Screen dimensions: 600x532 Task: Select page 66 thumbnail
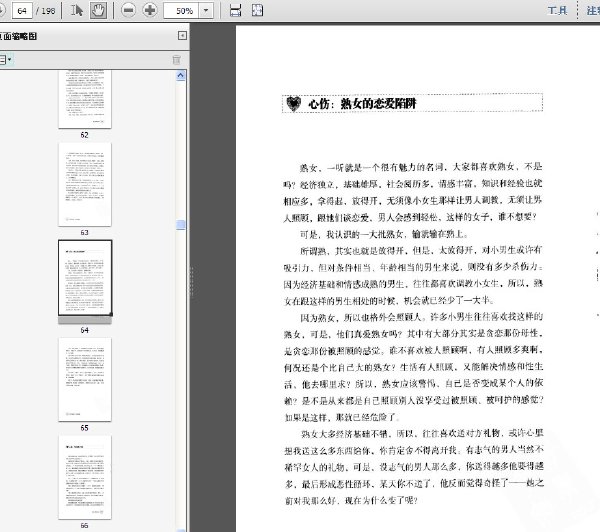point(85,477)
